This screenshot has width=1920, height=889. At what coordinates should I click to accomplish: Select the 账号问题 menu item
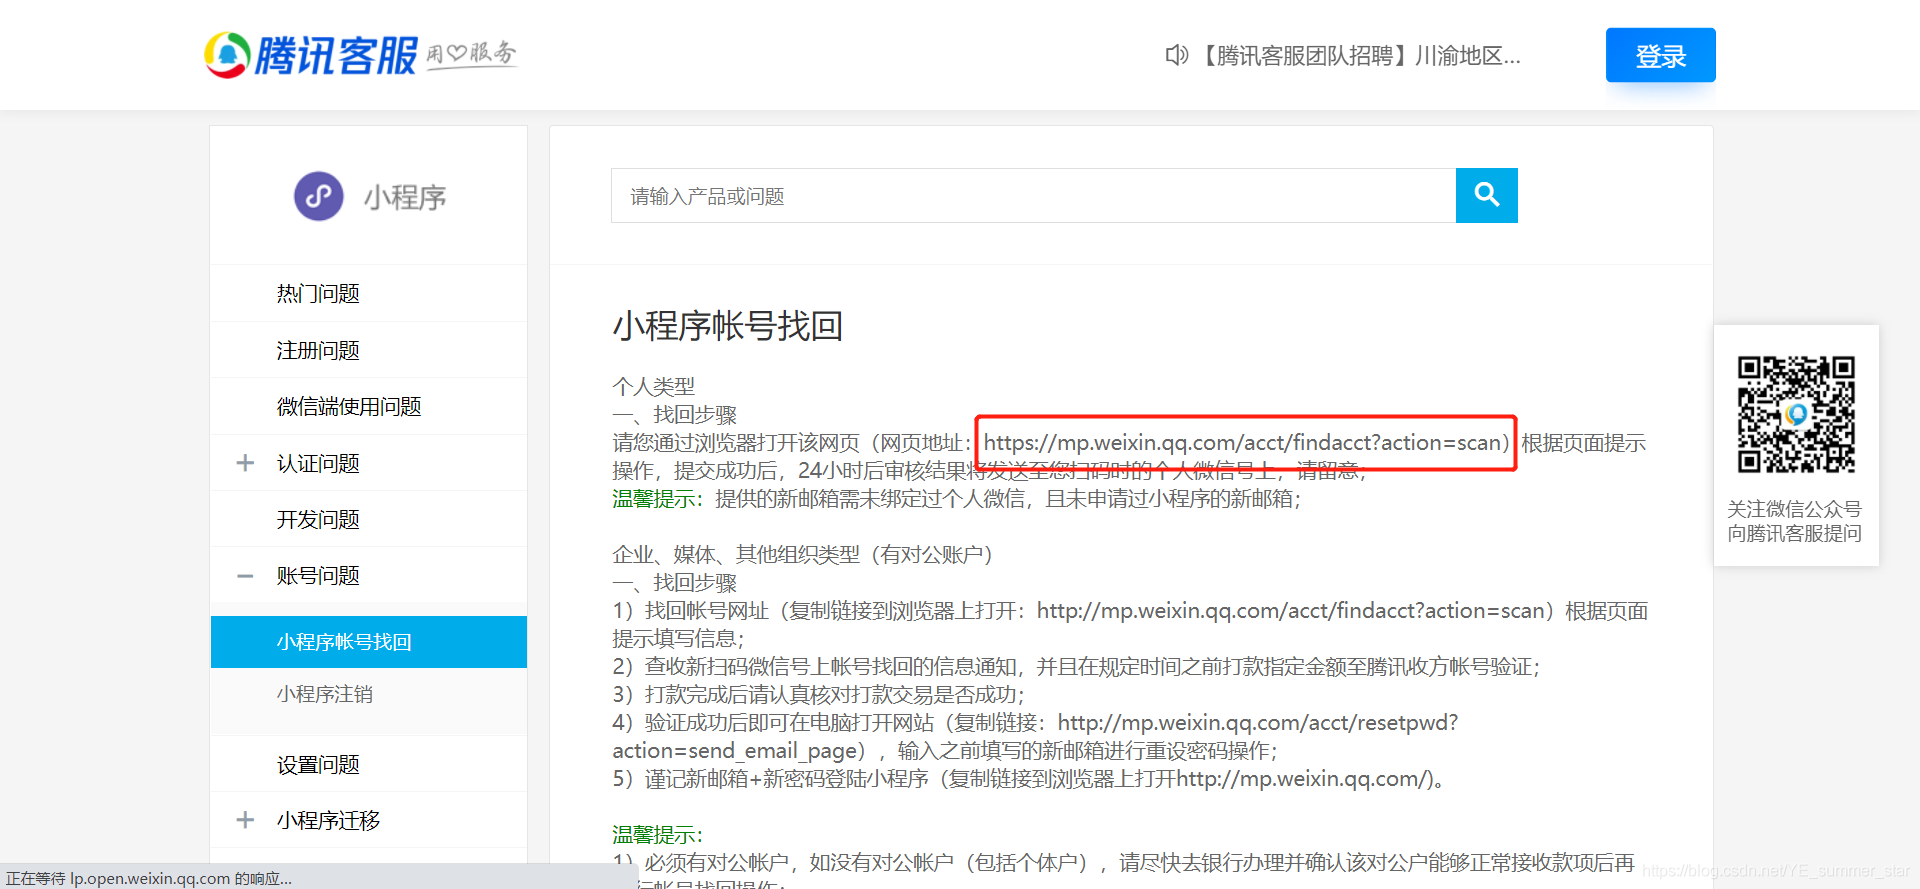click(318, 575)
